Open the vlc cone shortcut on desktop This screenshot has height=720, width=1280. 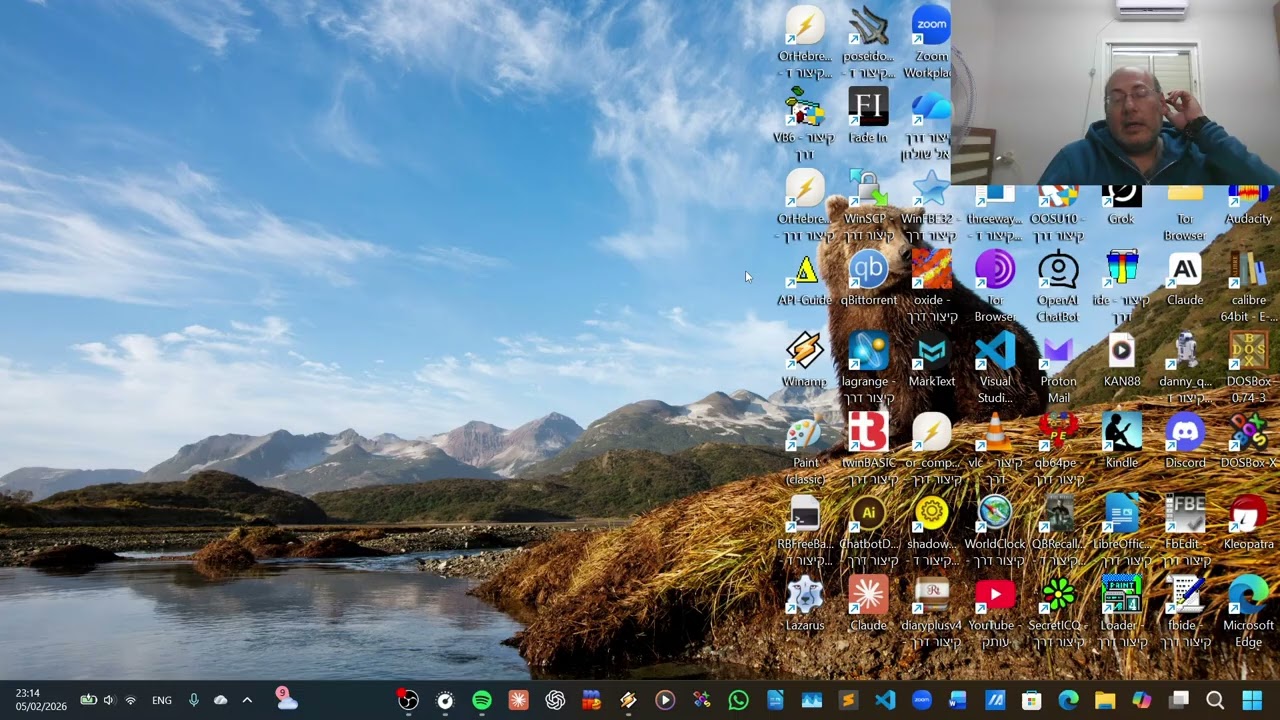pyautogui.click(x=995, y=448)
